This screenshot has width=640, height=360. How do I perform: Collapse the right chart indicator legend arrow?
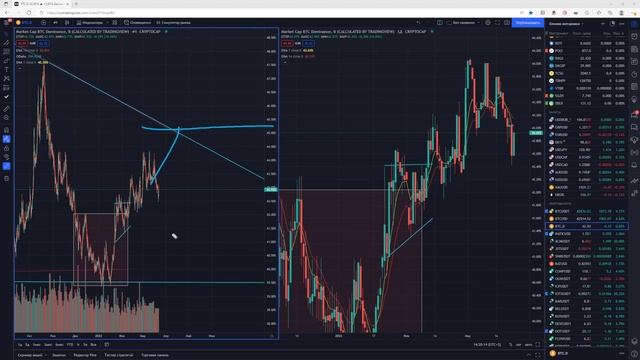click(x=285, y=62)
